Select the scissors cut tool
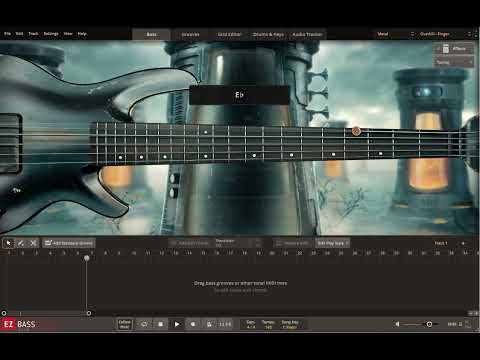Screen dimensions: 480x360 coord(33,243)
